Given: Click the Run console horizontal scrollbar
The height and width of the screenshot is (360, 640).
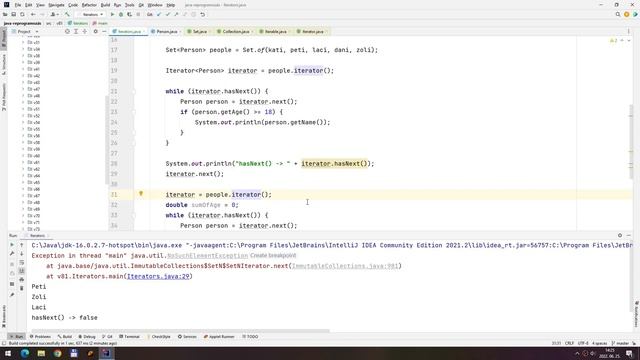Looking at the screenshot, I should (180, 331).
